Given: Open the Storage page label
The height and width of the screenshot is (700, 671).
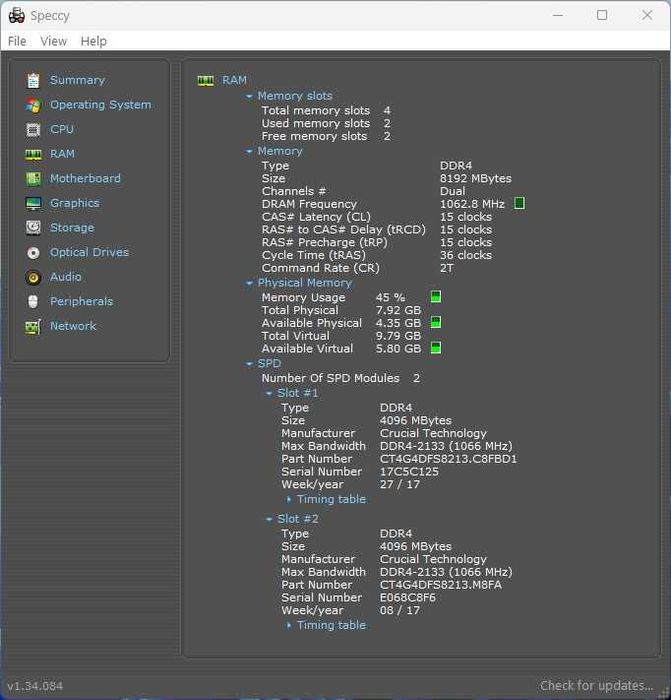Looking at the screenshot, I should pos(72,228).
